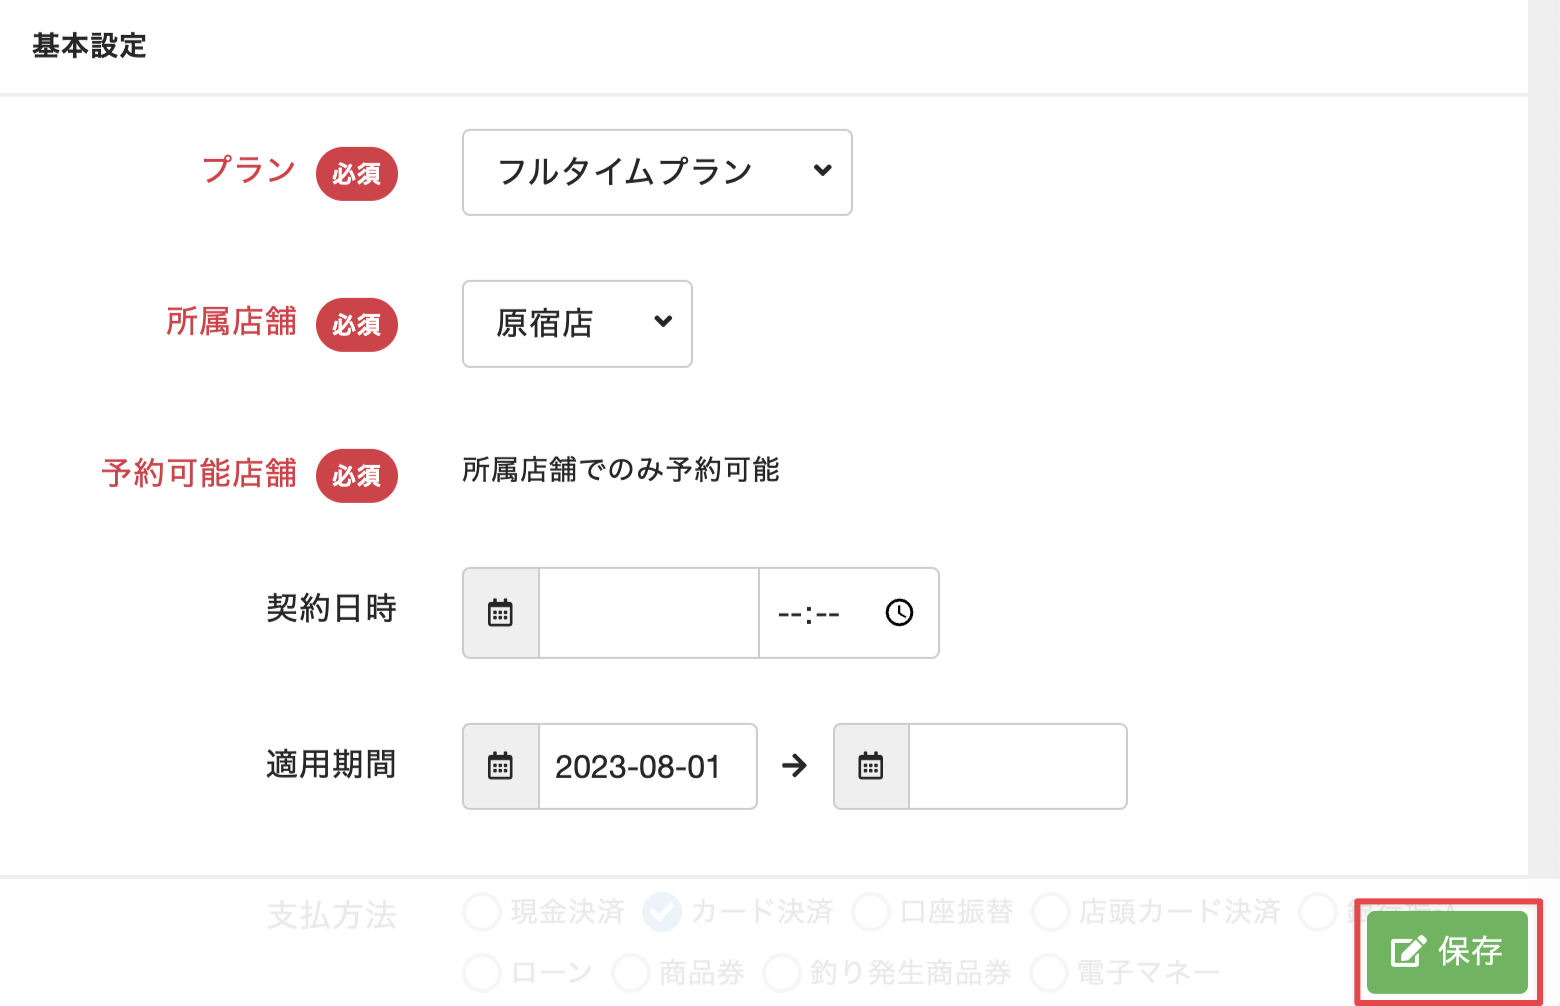Click the 契約日時 date input field
This screenshot has width=1560, height=1006.
click(x=648, y=613)
